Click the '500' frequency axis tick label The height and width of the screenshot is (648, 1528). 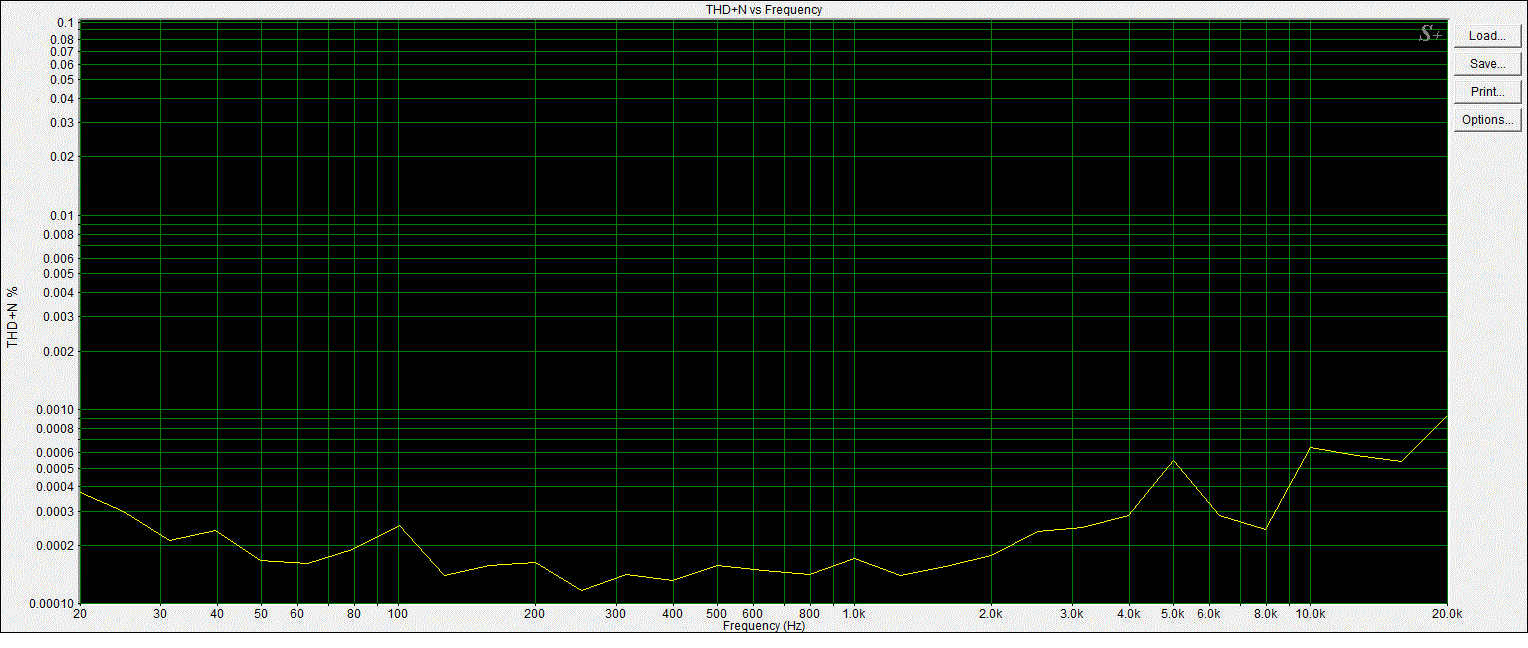pyautogui.click(x=716, y=614)
